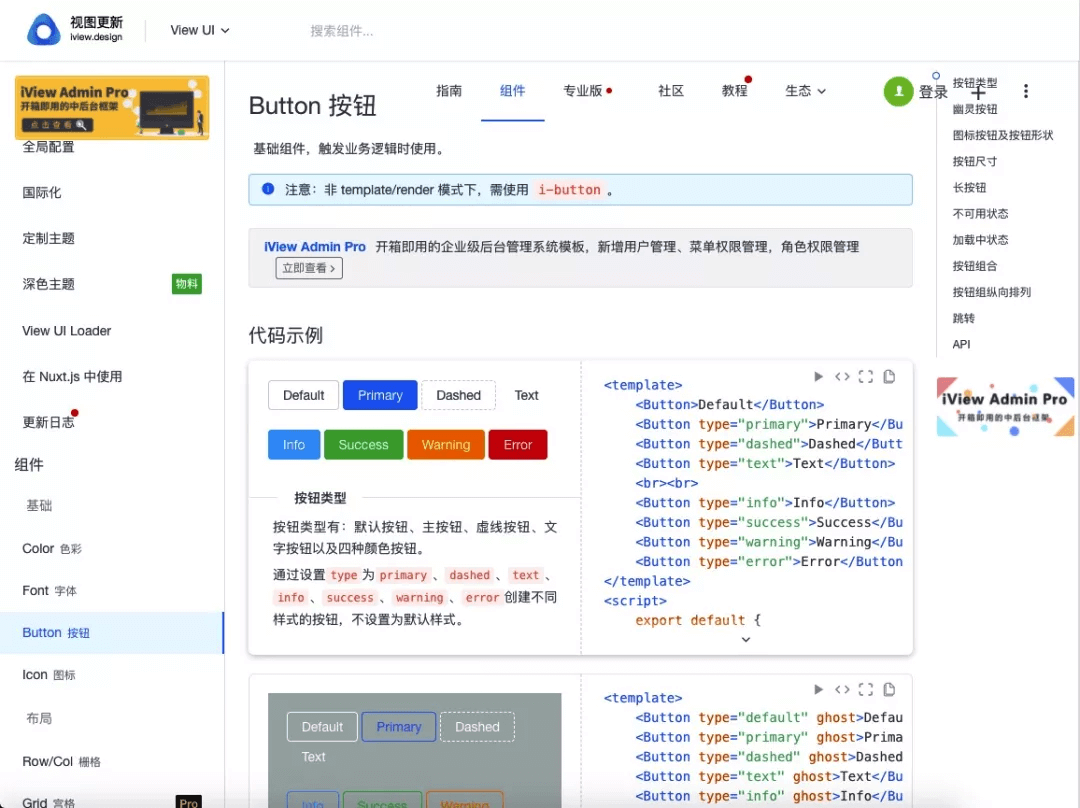Jump to 按钮组纵向排列 anchor
This screenshot has width=1080, height=808.
coord(992,292)
